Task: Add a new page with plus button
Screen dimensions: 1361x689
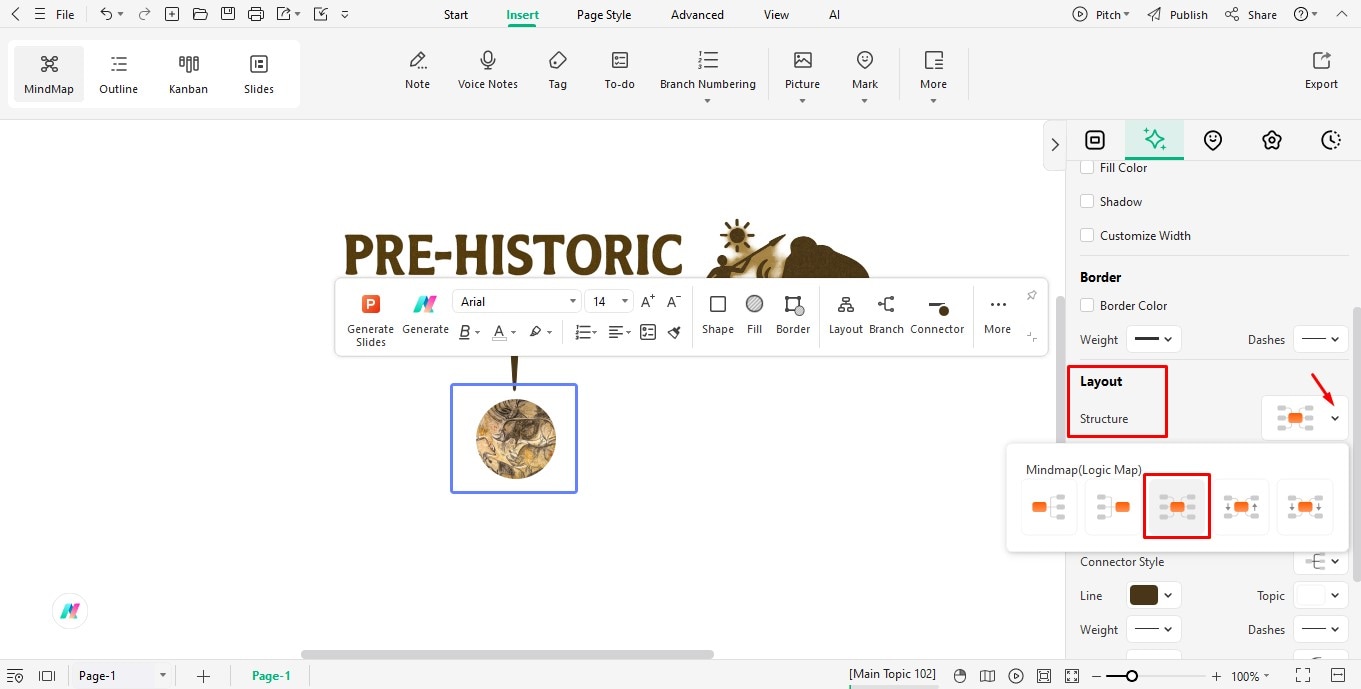Action: point(203,676)
